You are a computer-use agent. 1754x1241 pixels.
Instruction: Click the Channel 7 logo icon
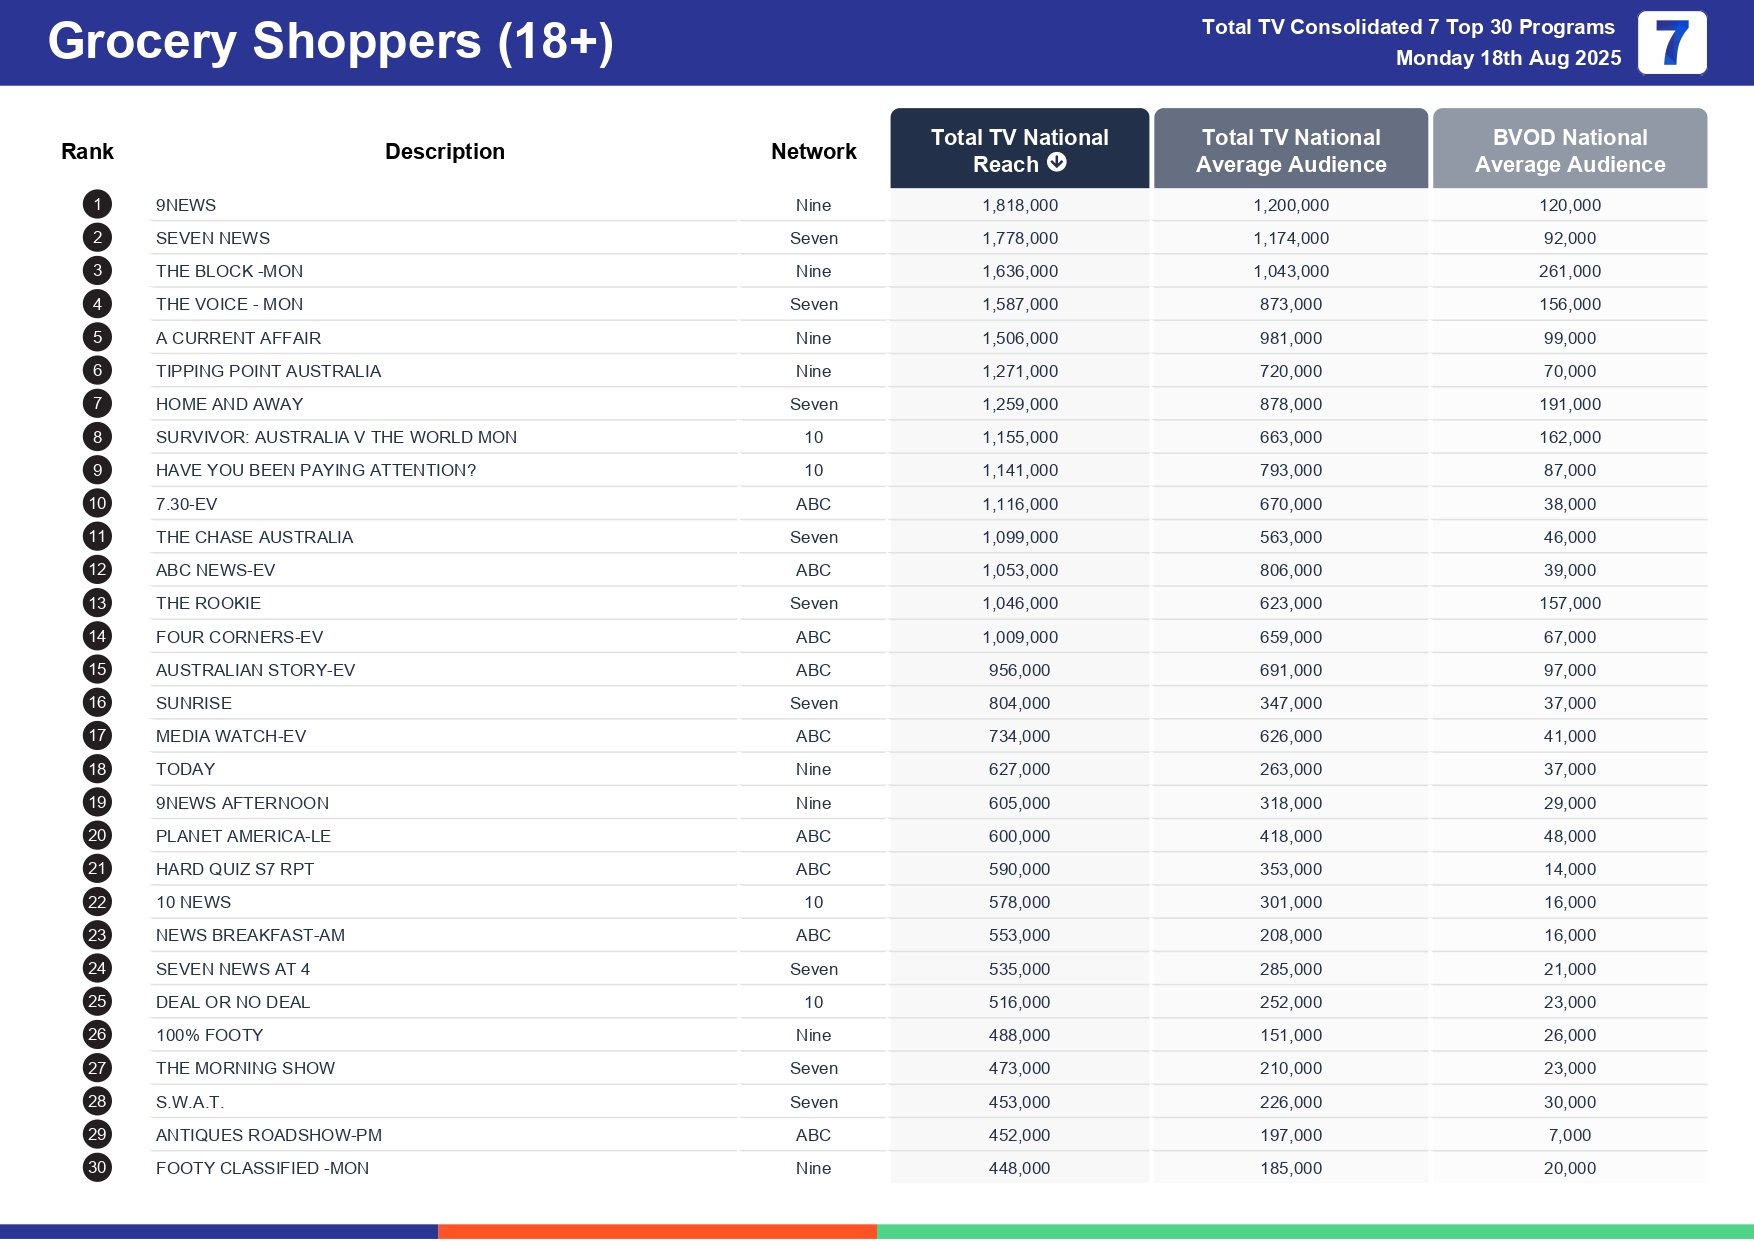pos(1671,43)
